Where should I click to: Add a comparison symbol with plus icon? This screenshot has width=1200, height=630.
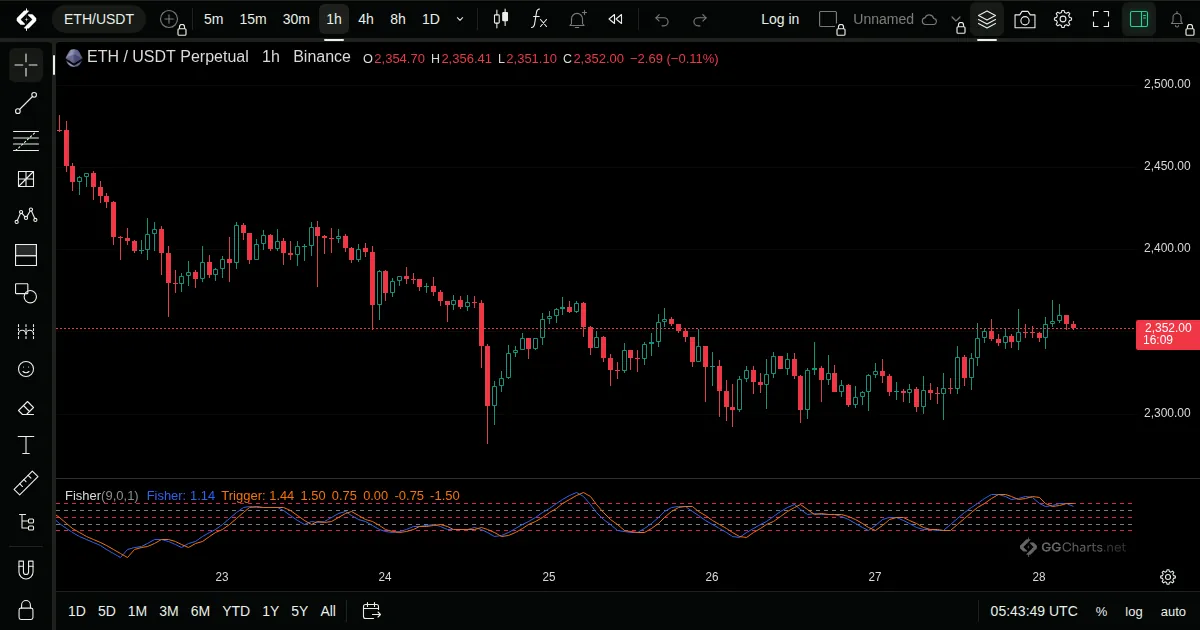(170, 19)
